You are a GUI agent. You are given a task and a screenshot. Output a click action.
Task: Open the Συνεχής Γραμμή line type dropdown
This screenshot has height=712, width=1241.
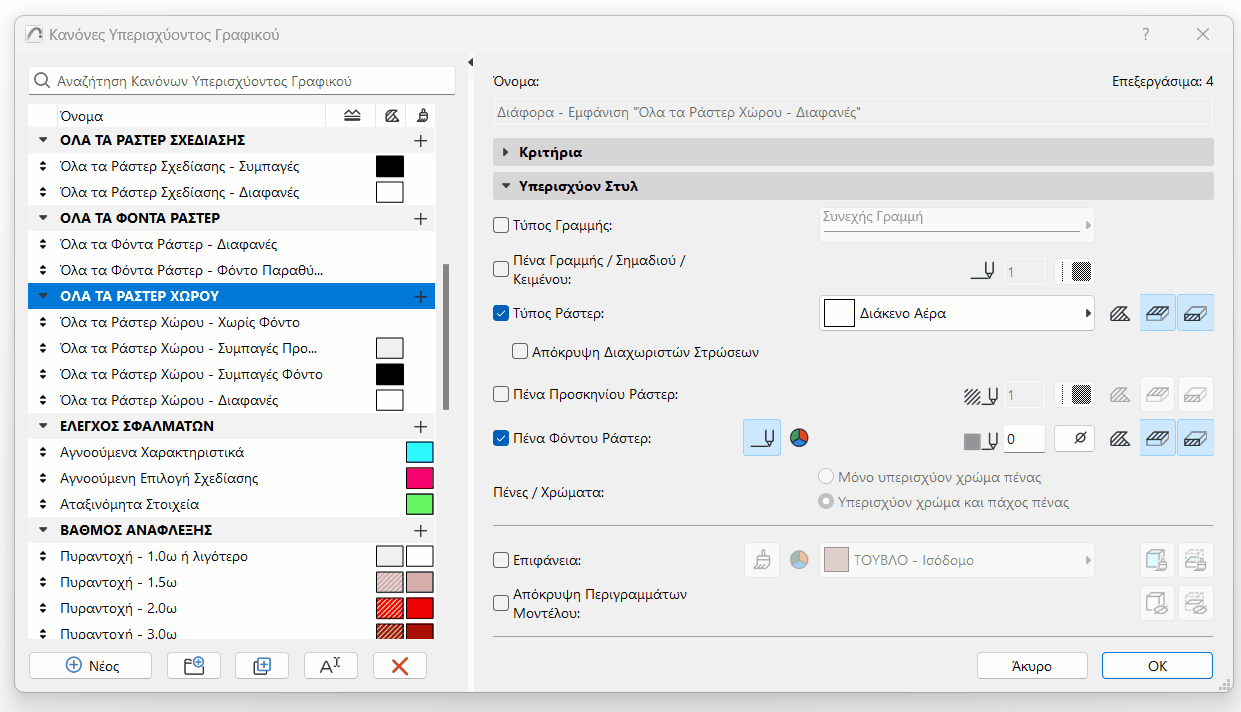(x=957, y=225)
